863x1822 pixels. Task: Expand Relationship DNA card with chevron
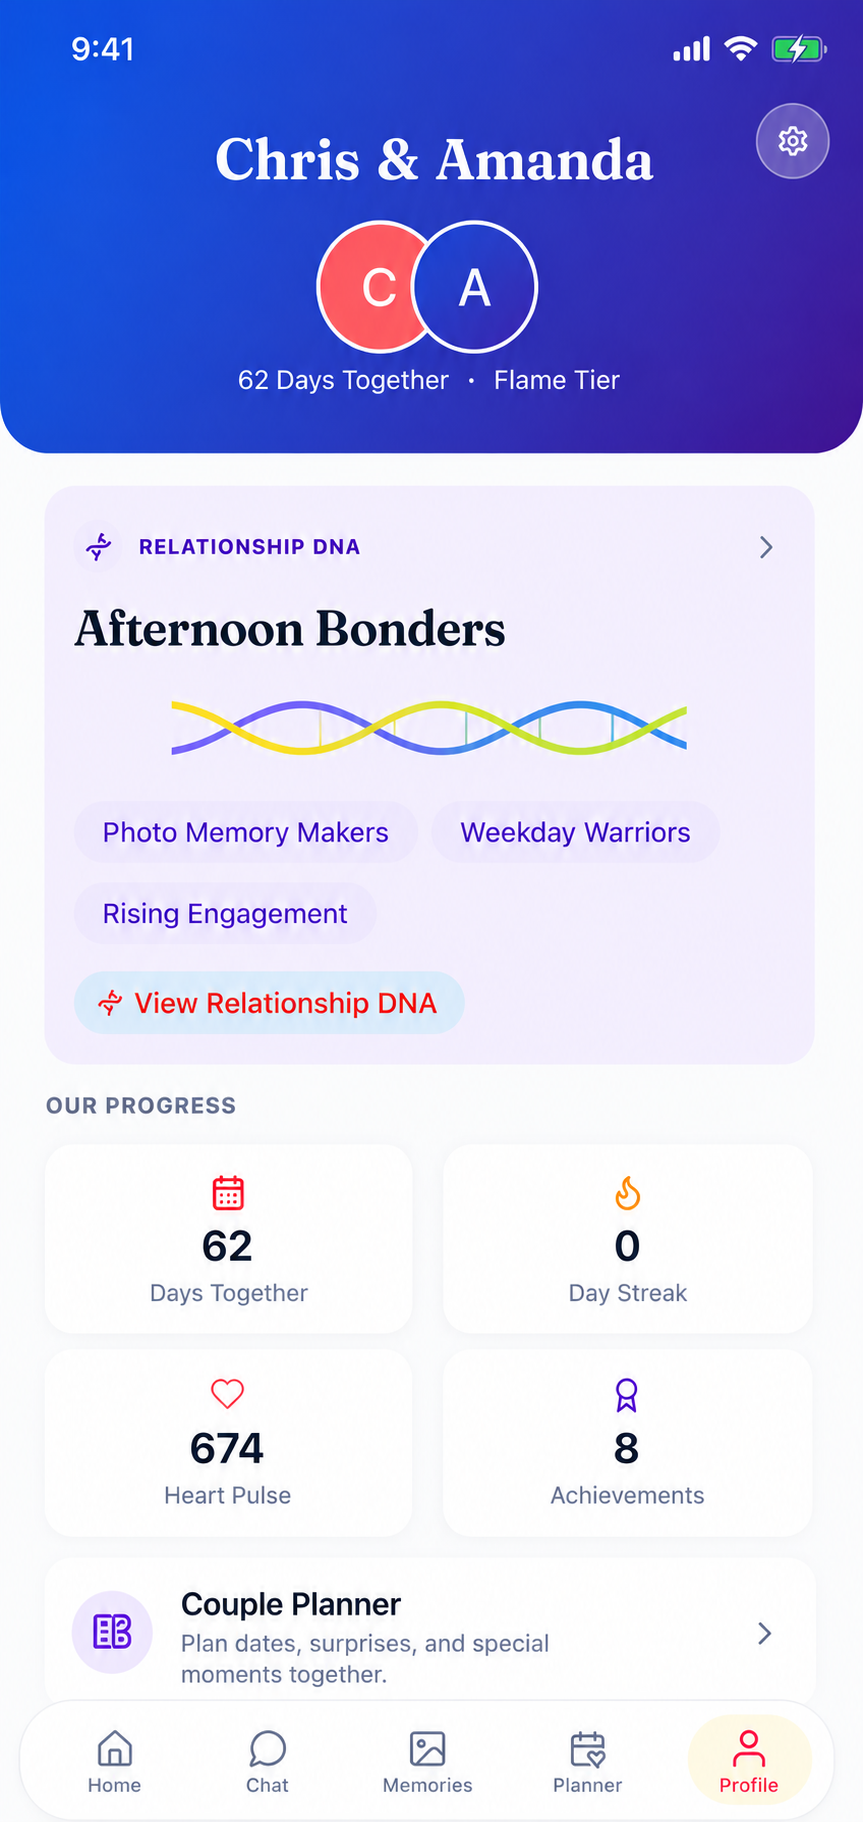766,547
